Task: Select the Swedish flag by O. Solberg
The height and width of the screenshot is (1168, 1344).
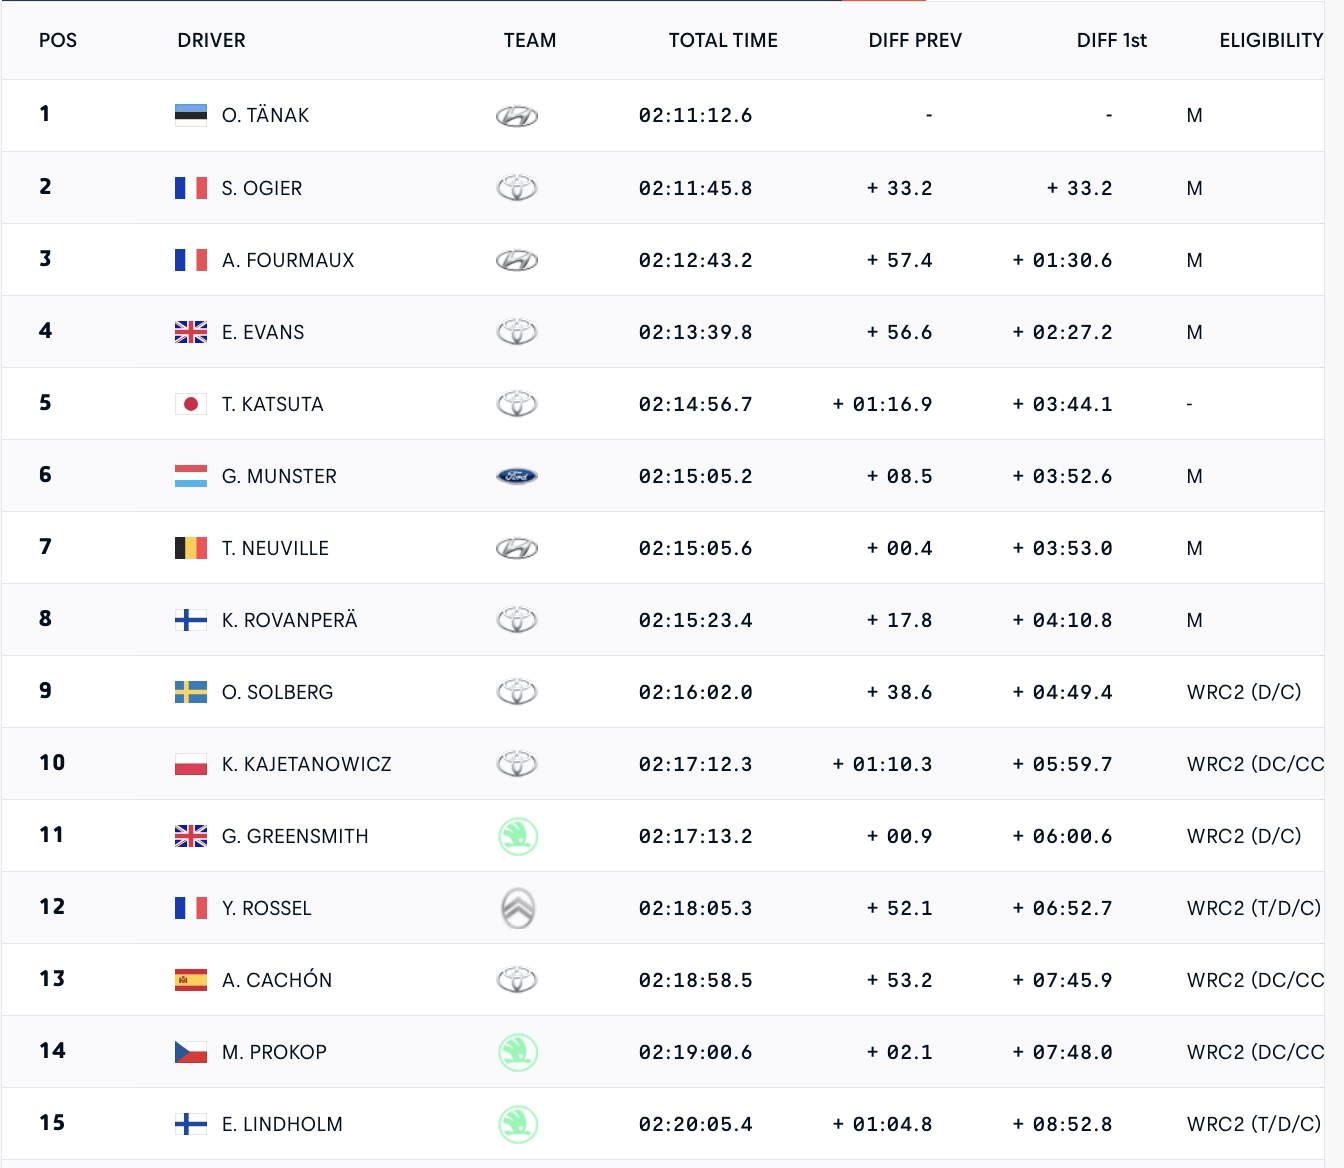Action: pyautogui.click(x=191, y=692)
